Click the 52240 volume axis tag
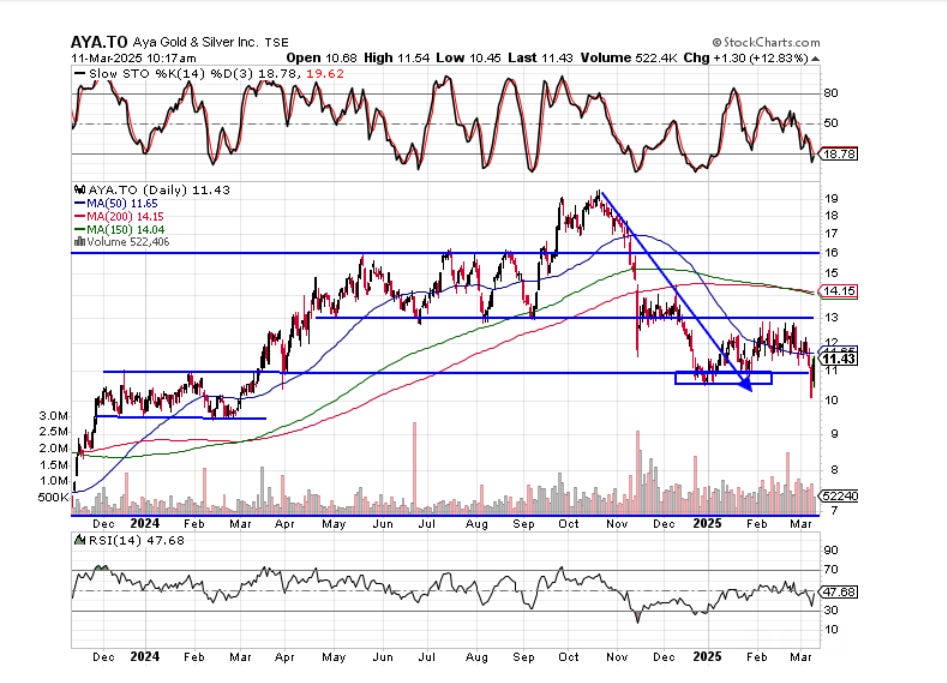The height and width of the screenshot is (683, 947). 839,496
